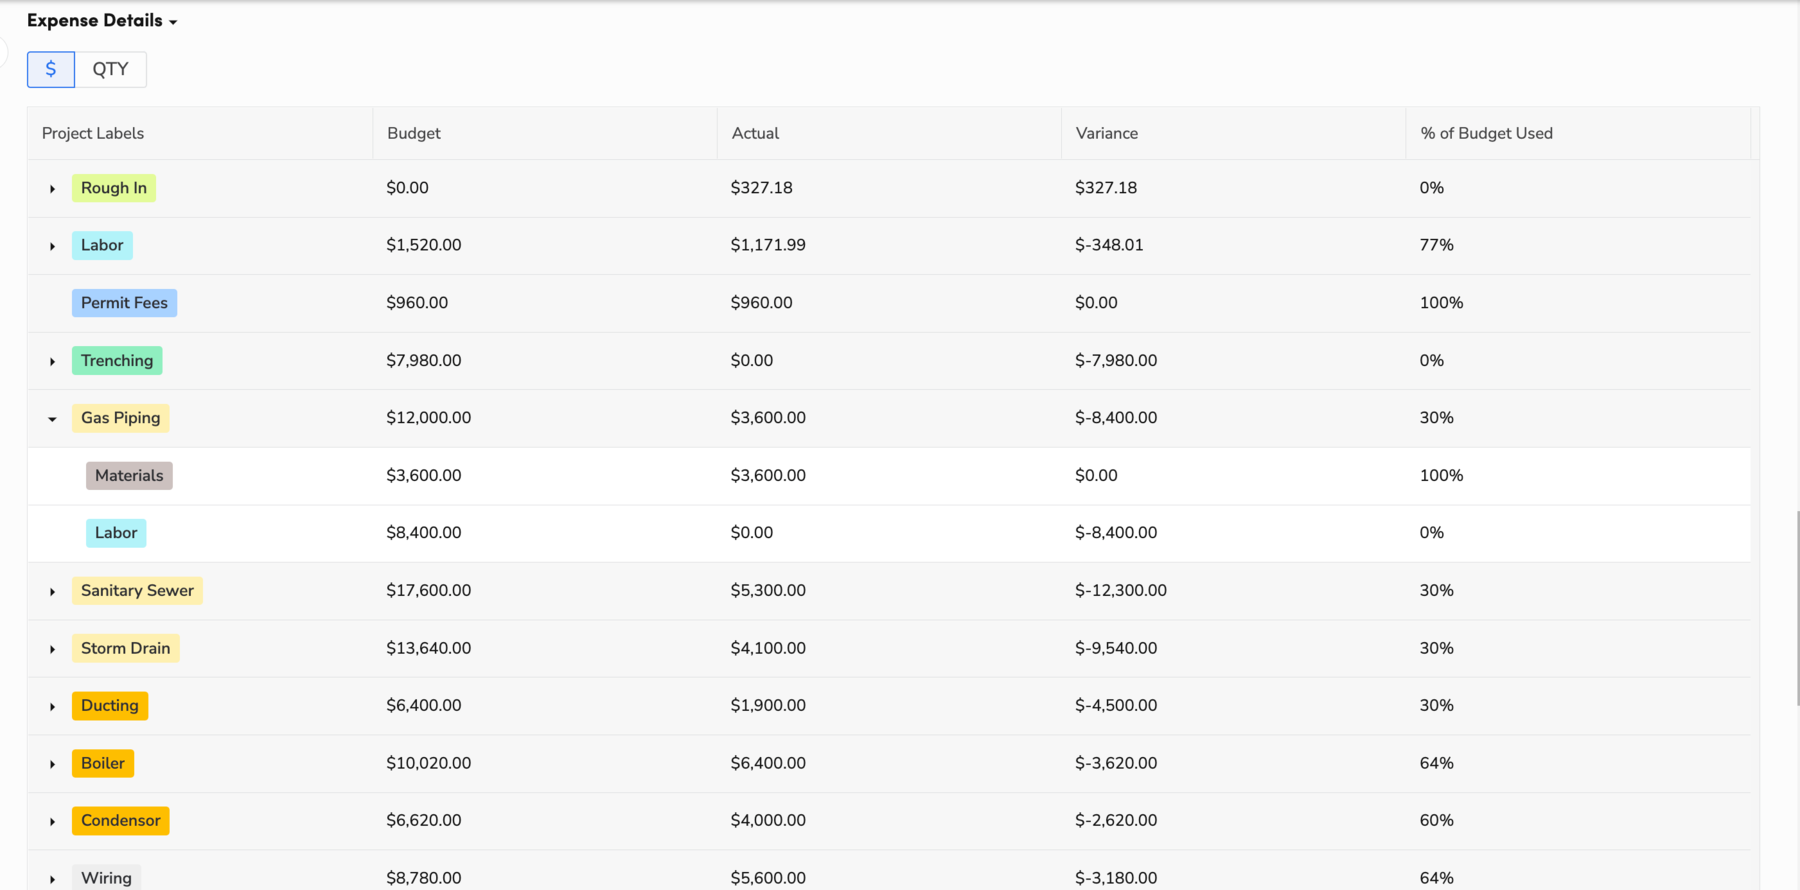Click the Actual column header
Viewport: 1800px width, 890px height.
coord(756,133)
